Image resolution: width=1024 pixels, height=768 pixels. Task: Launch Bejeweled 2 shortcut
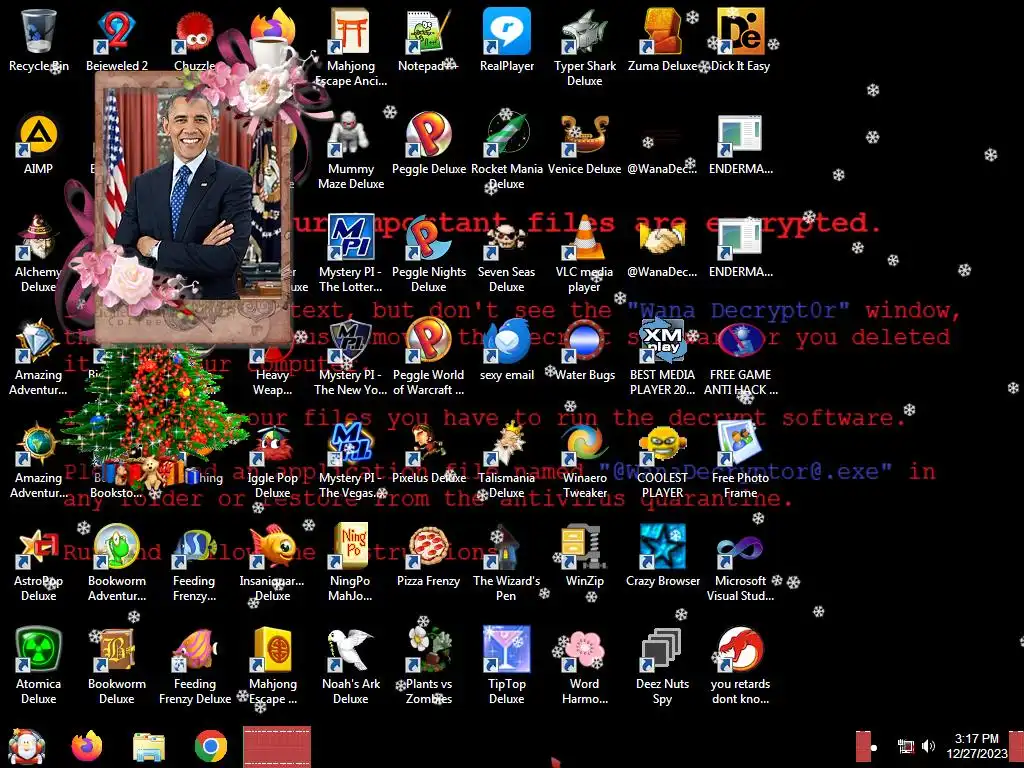pyautogui.click(x=117, y=40)
